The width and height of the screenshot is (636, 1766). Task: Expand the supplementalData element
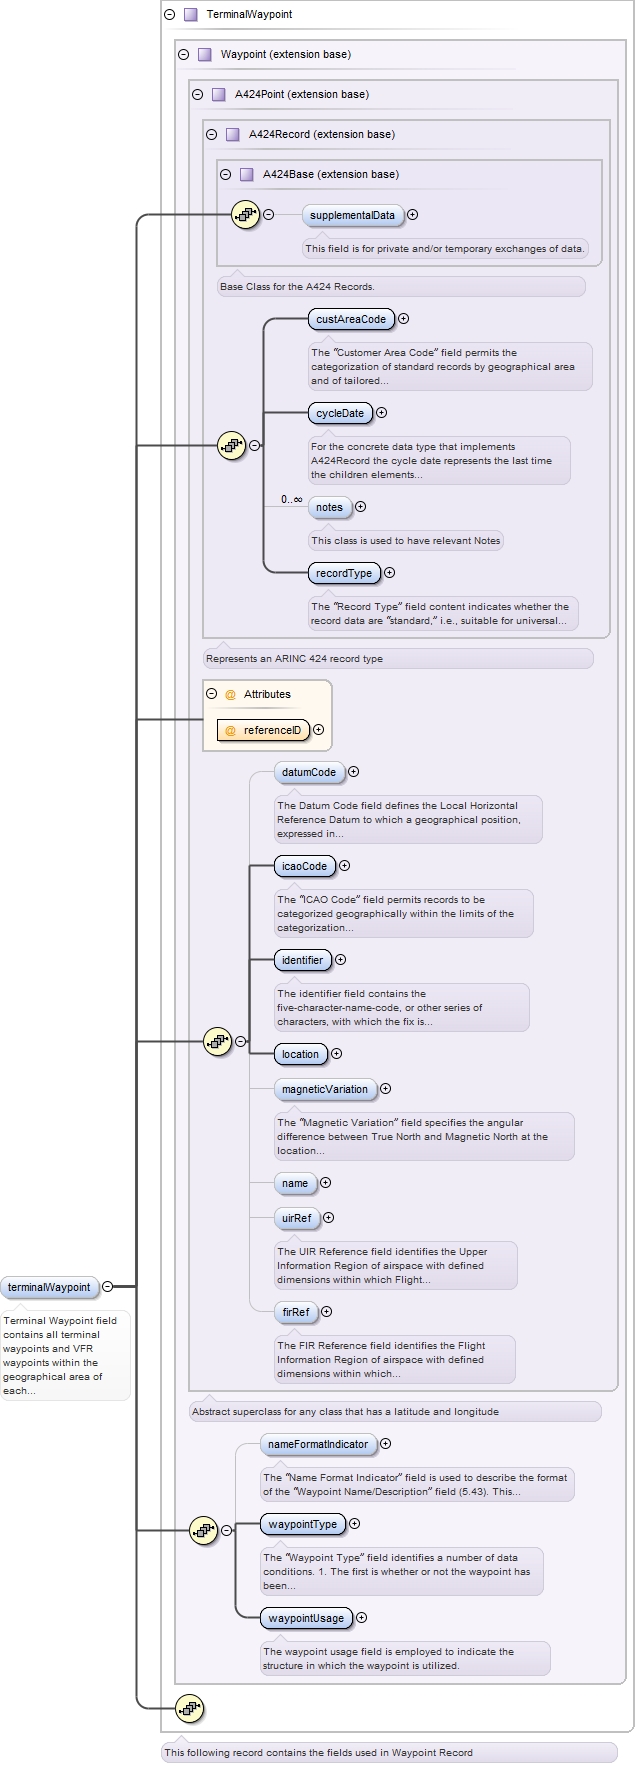pyautogui.click(x=412, y=215)
